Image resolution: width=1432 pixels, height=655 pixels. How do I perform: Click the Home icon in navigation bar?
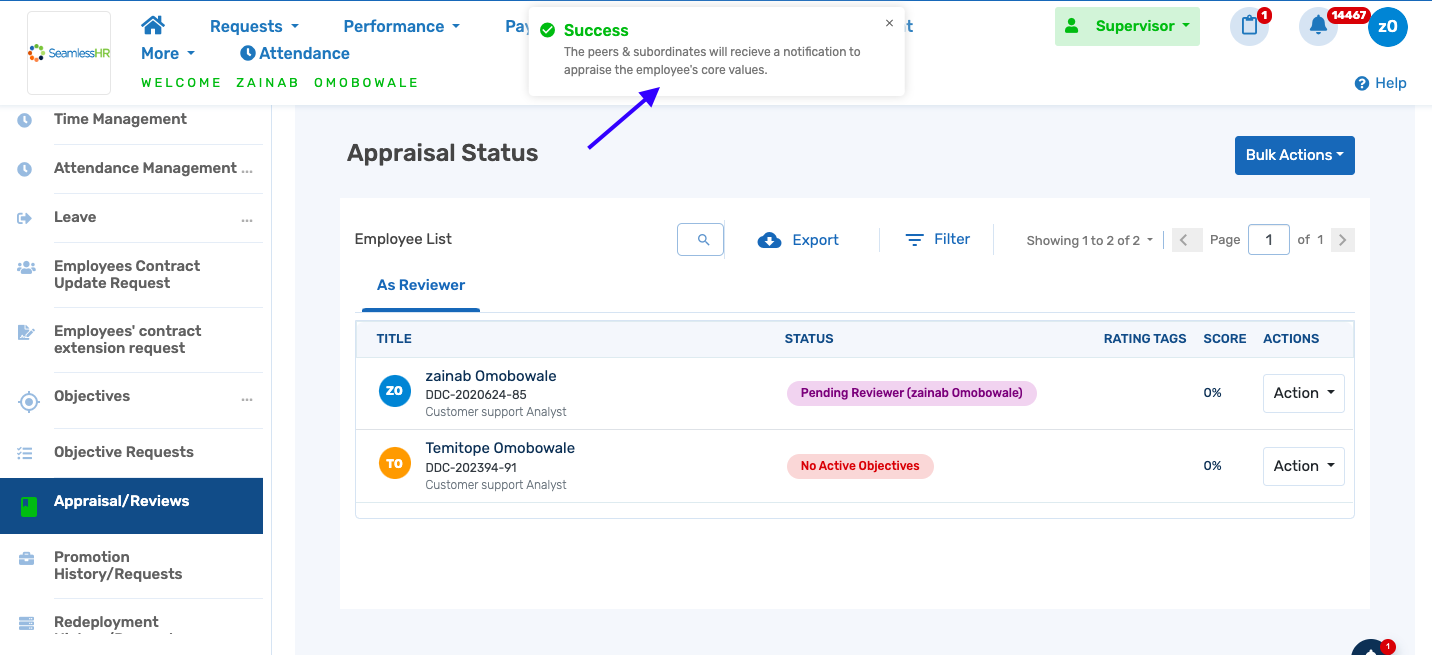coord(152,25)
